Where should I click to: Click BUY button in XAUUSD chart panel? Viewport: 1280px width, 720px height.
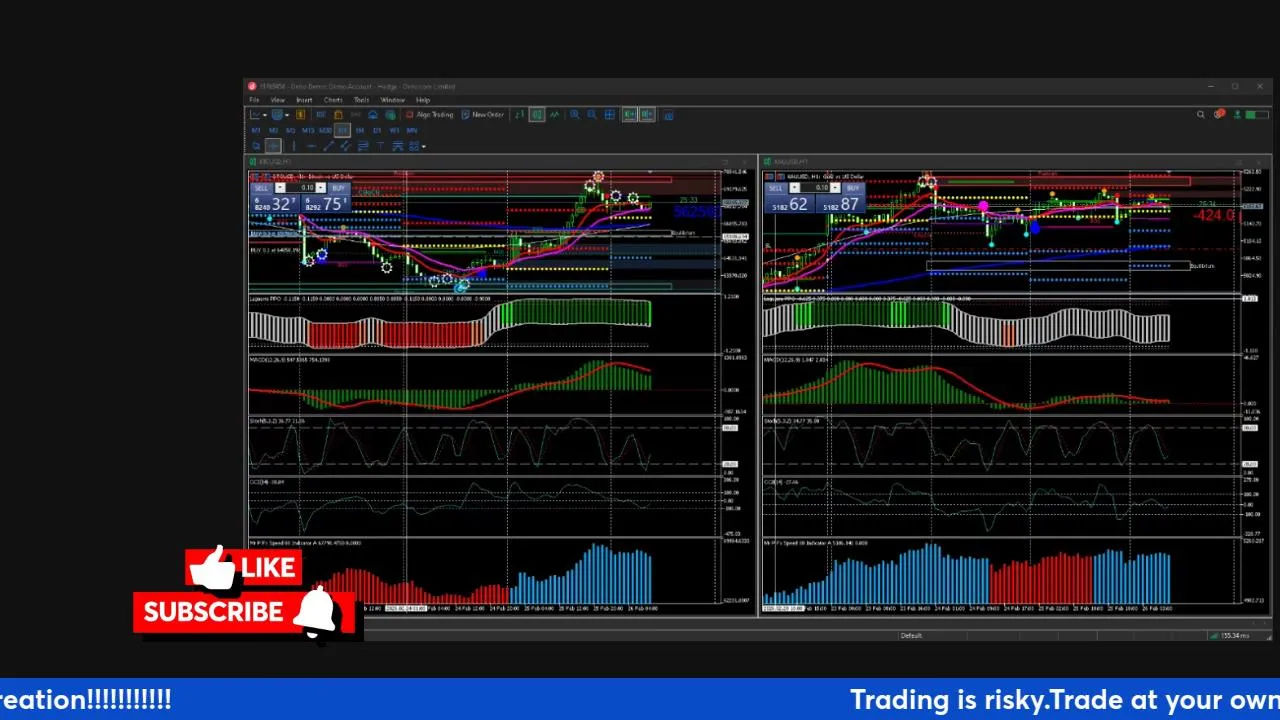tap(853, 188)
